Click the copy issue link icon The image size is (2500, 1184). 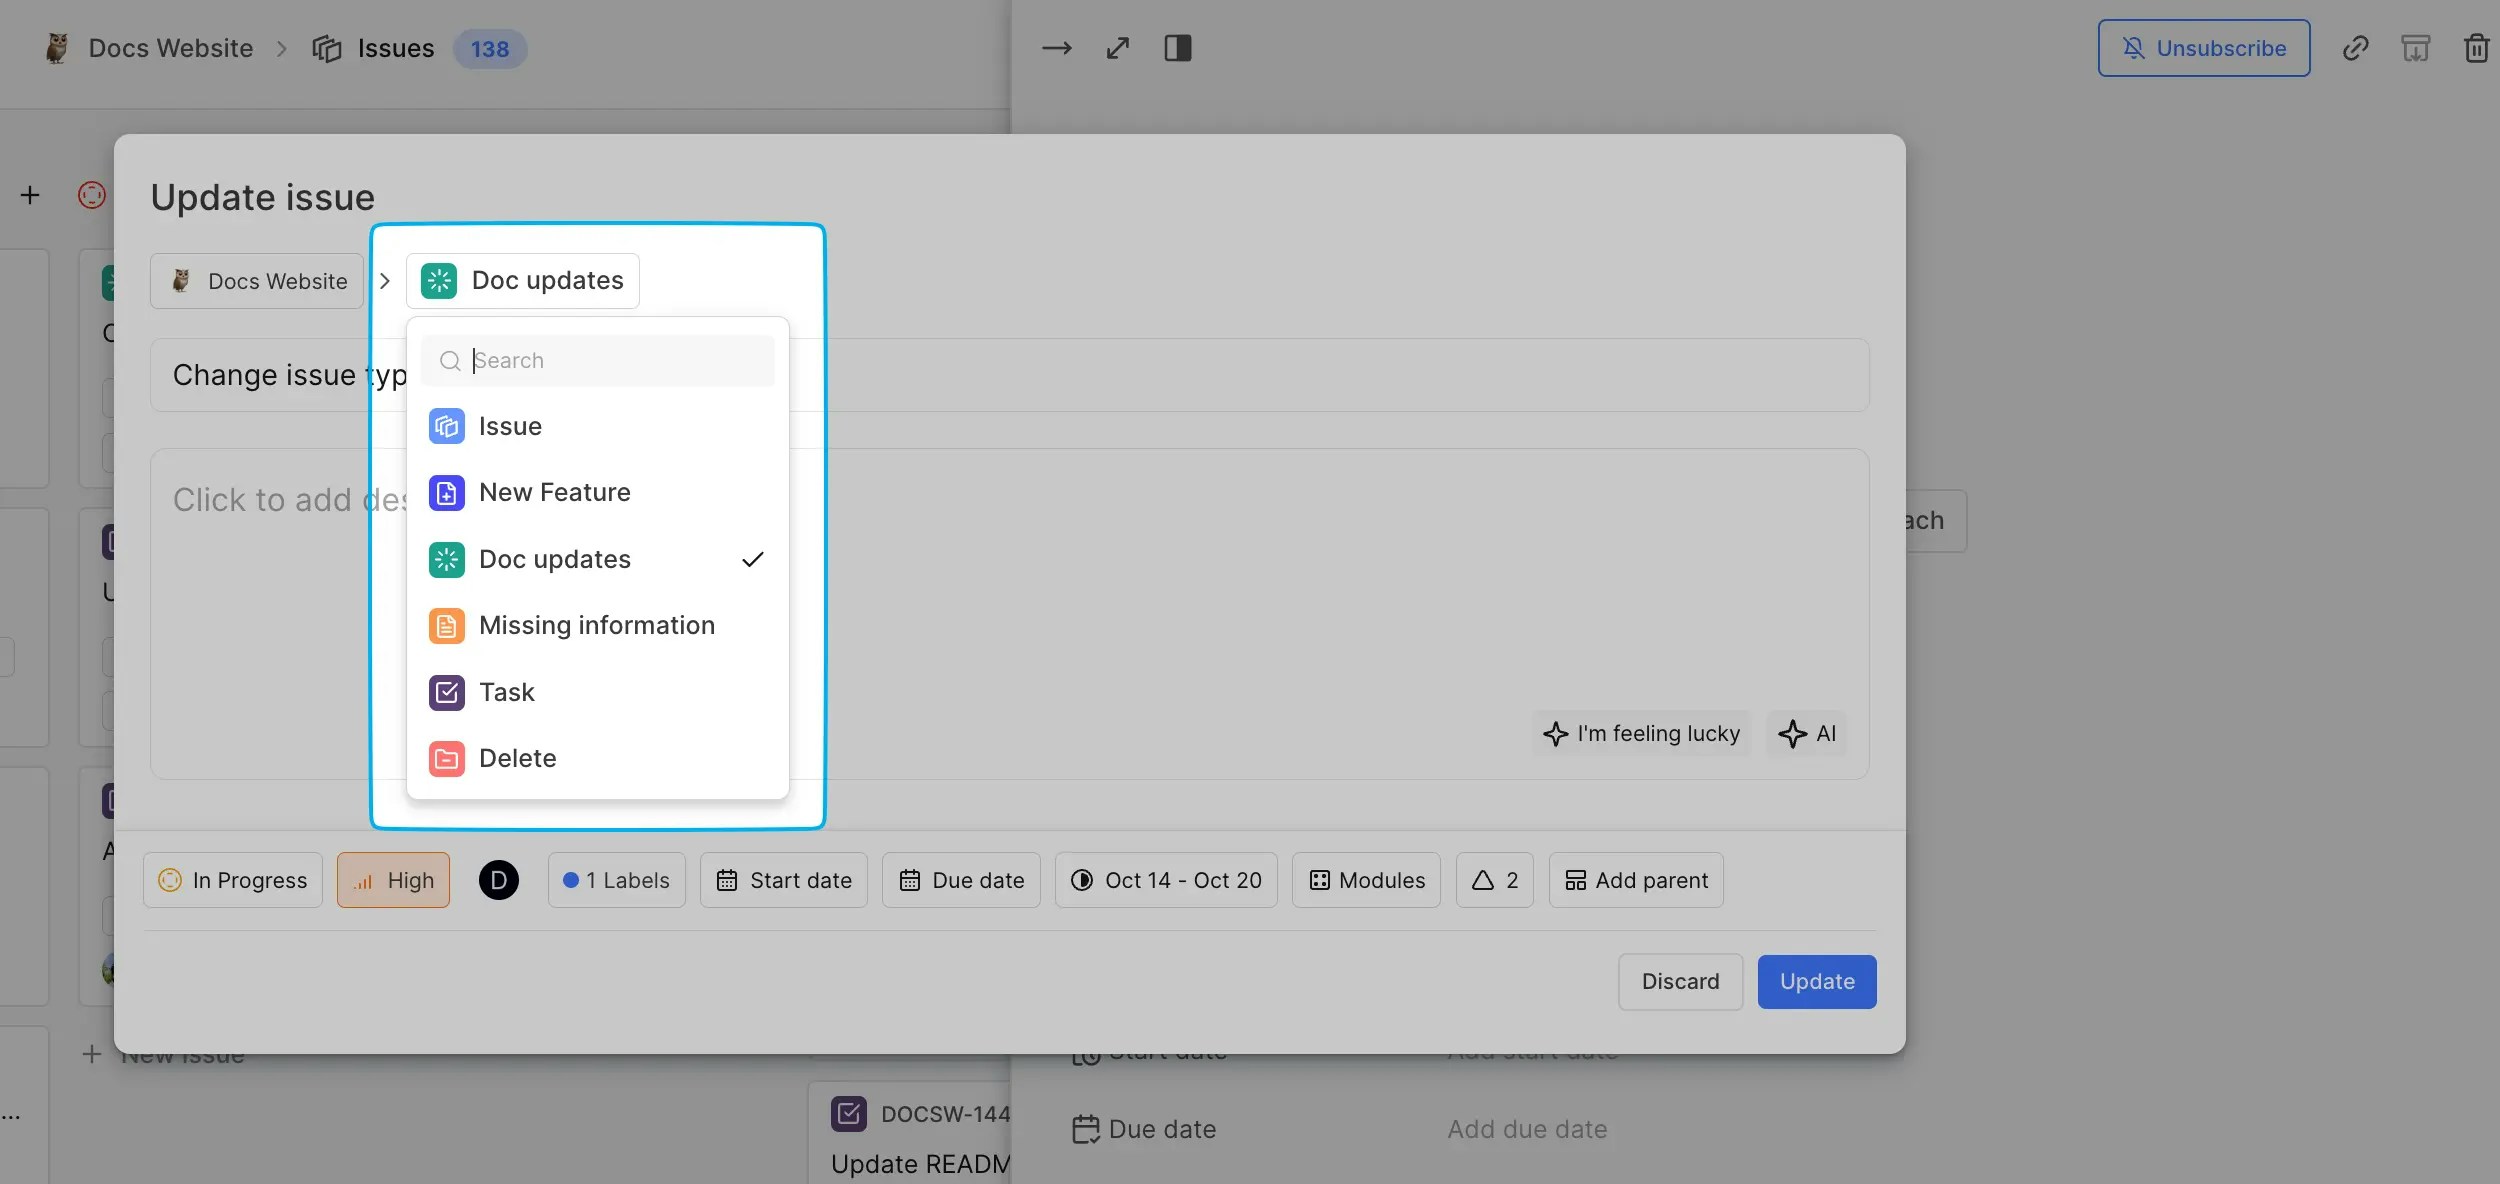[x=2355, y=48]
